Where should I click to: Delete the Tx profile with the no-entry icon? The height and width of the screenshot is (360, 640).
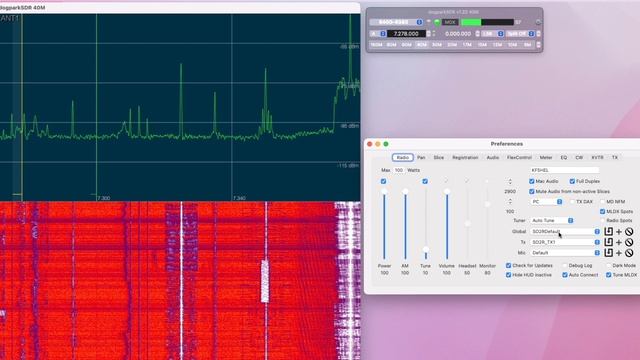pos(629,242)
